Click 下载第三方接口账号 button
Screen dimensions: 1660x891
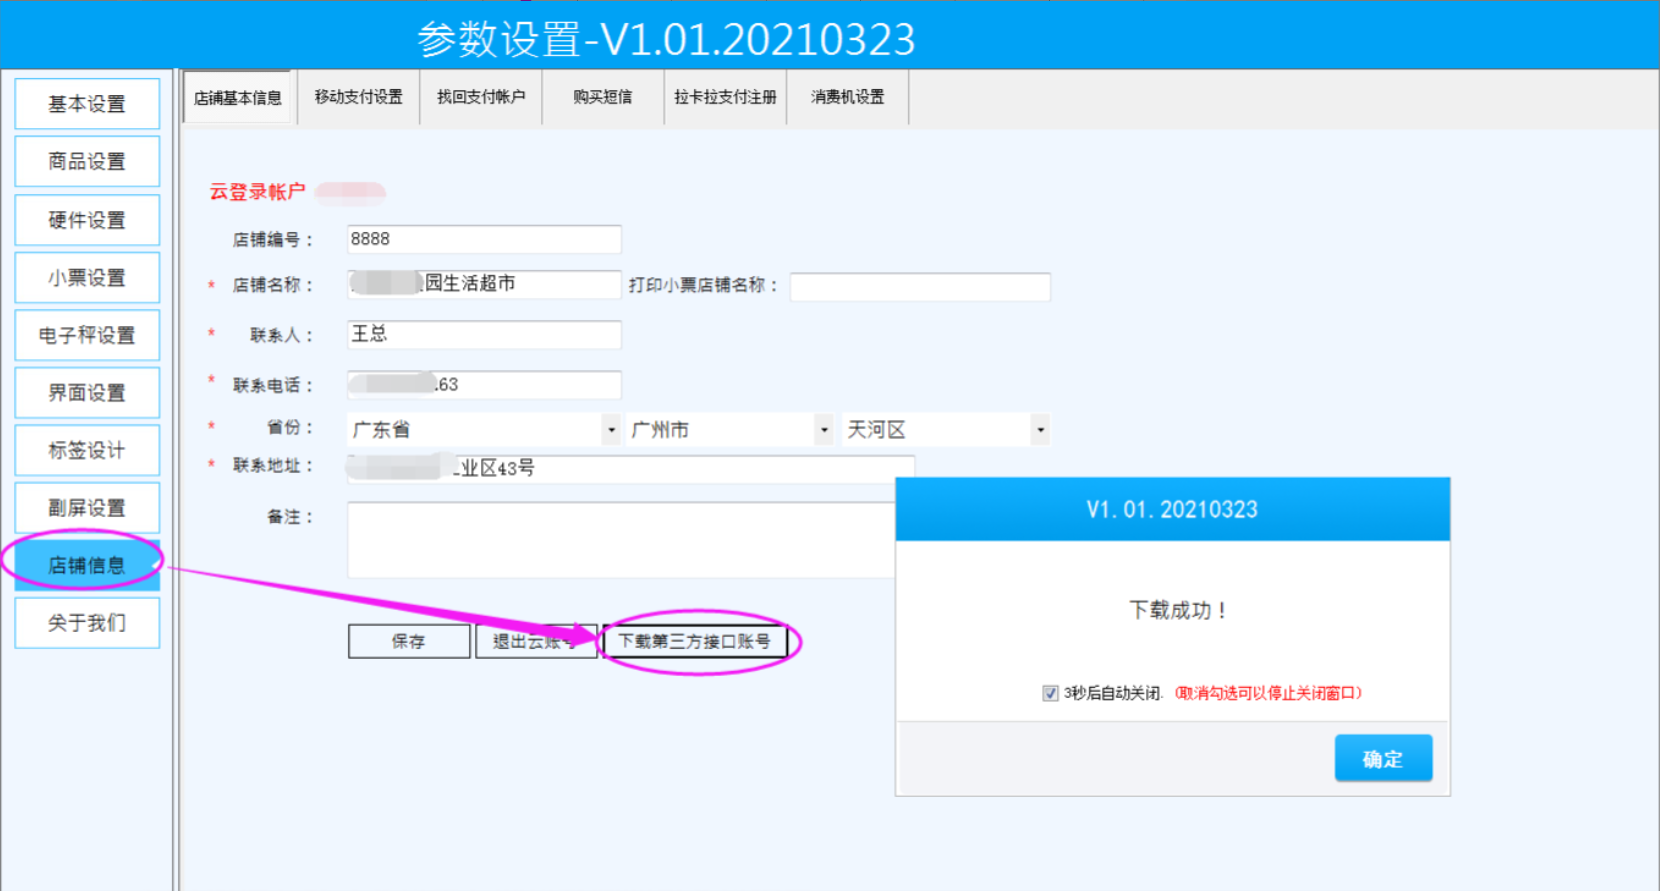(694, 641)
